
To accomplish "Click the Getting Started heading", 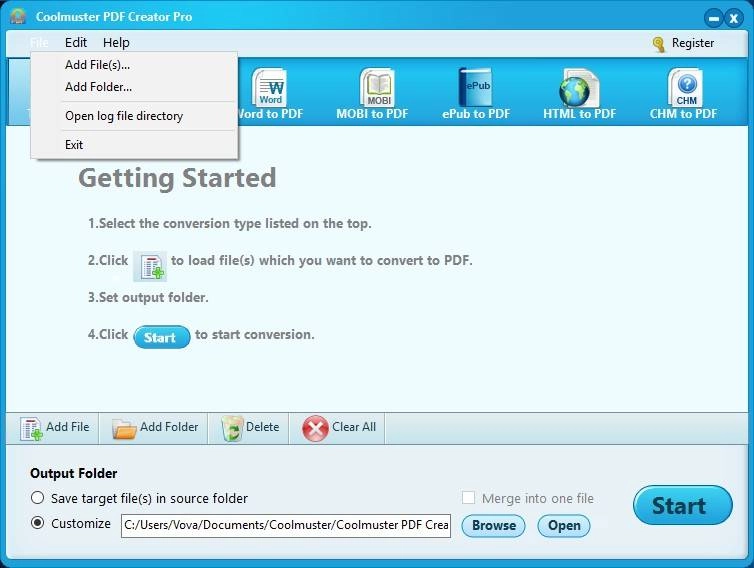I will [177, 178].
